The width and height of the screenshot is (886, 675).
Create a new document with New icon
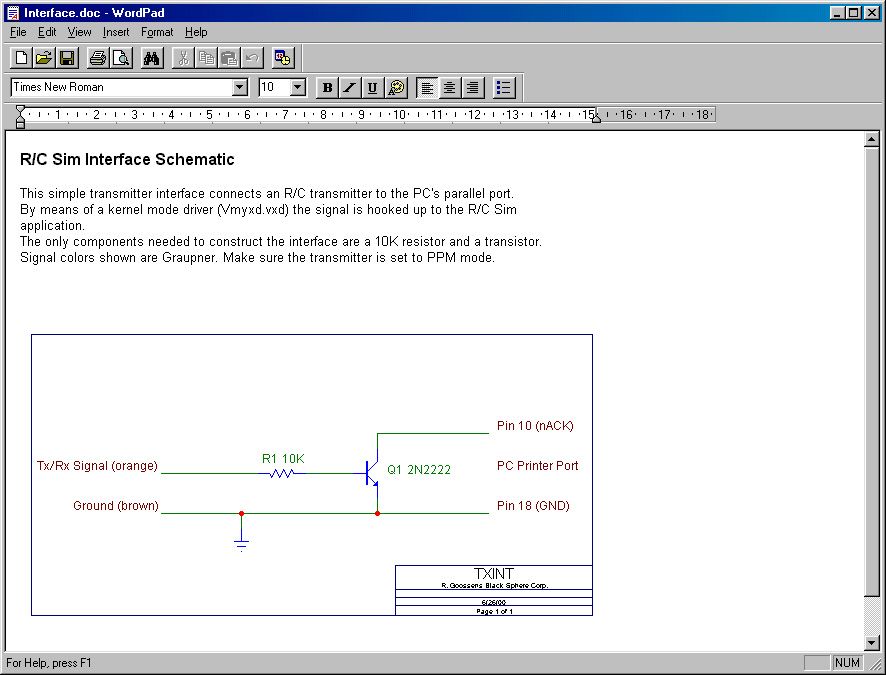[22, 58]
